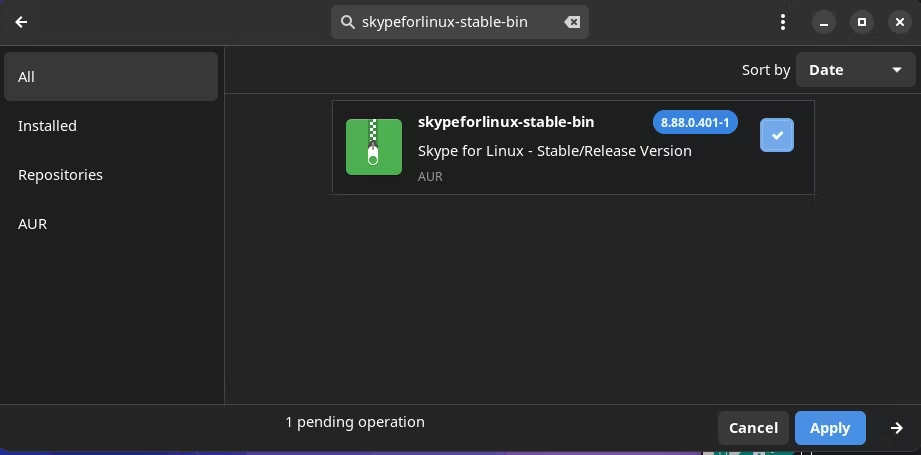Screen dimensions: 921x455
Task: Select the AUR category in sidebar
Action: [x=111, y=224]
